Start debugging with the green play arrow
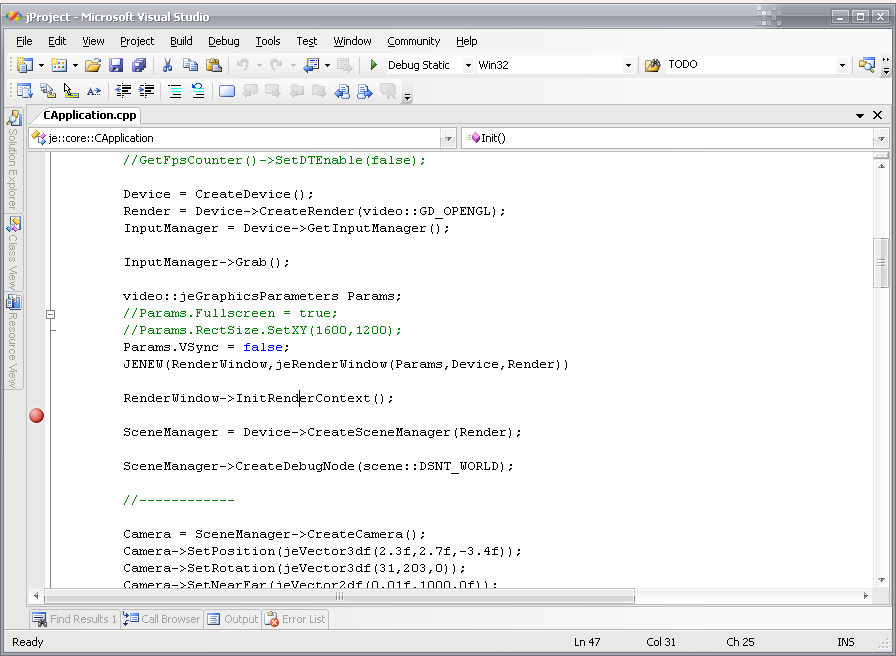 tap(373, 65)
